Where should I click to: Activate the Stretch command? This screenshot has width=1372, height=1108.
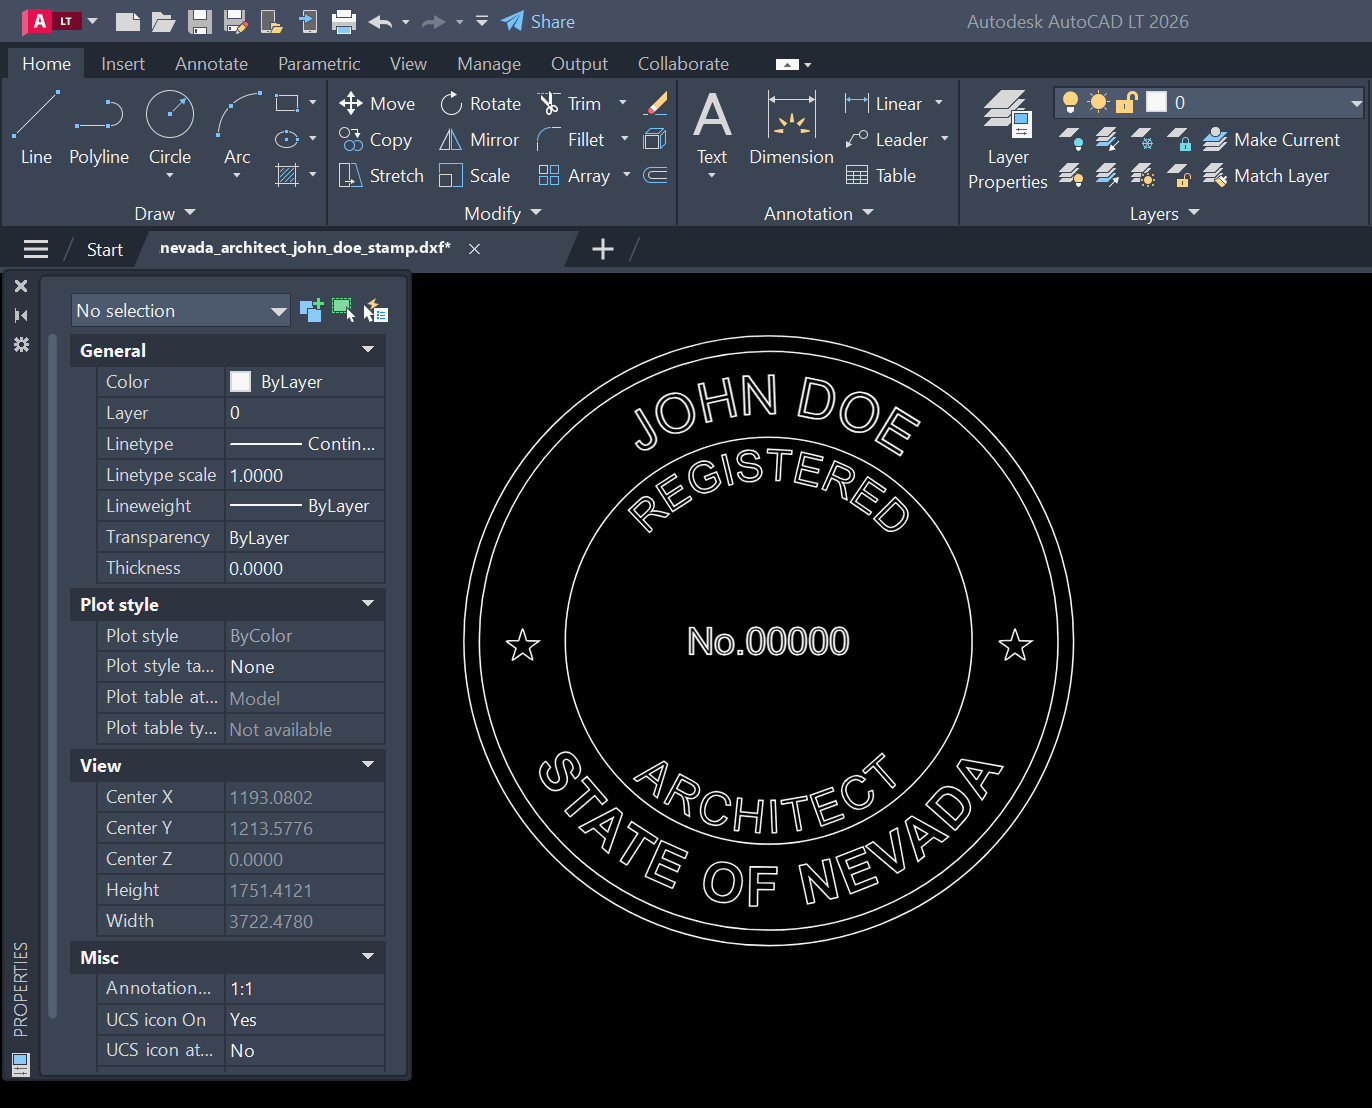click(x=381, y=175)
